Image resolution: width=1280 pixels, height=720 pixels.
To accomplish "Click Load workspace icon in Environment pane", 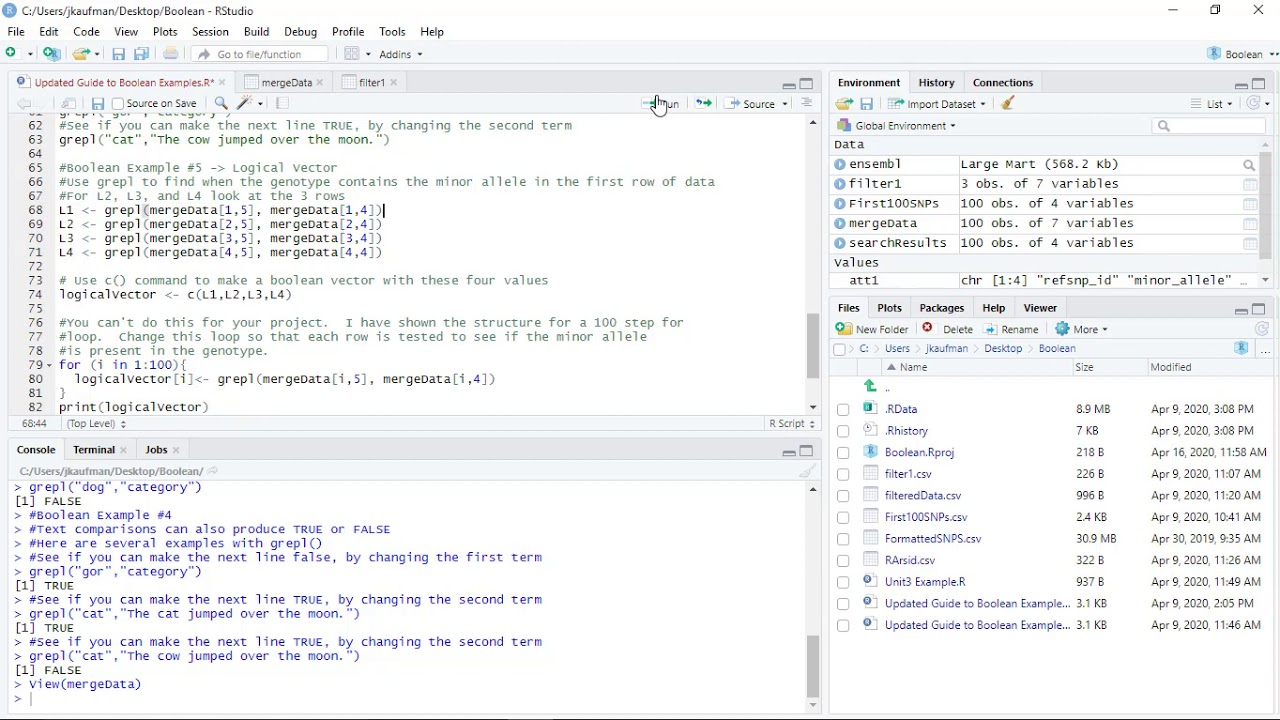I will click(845, 104).
